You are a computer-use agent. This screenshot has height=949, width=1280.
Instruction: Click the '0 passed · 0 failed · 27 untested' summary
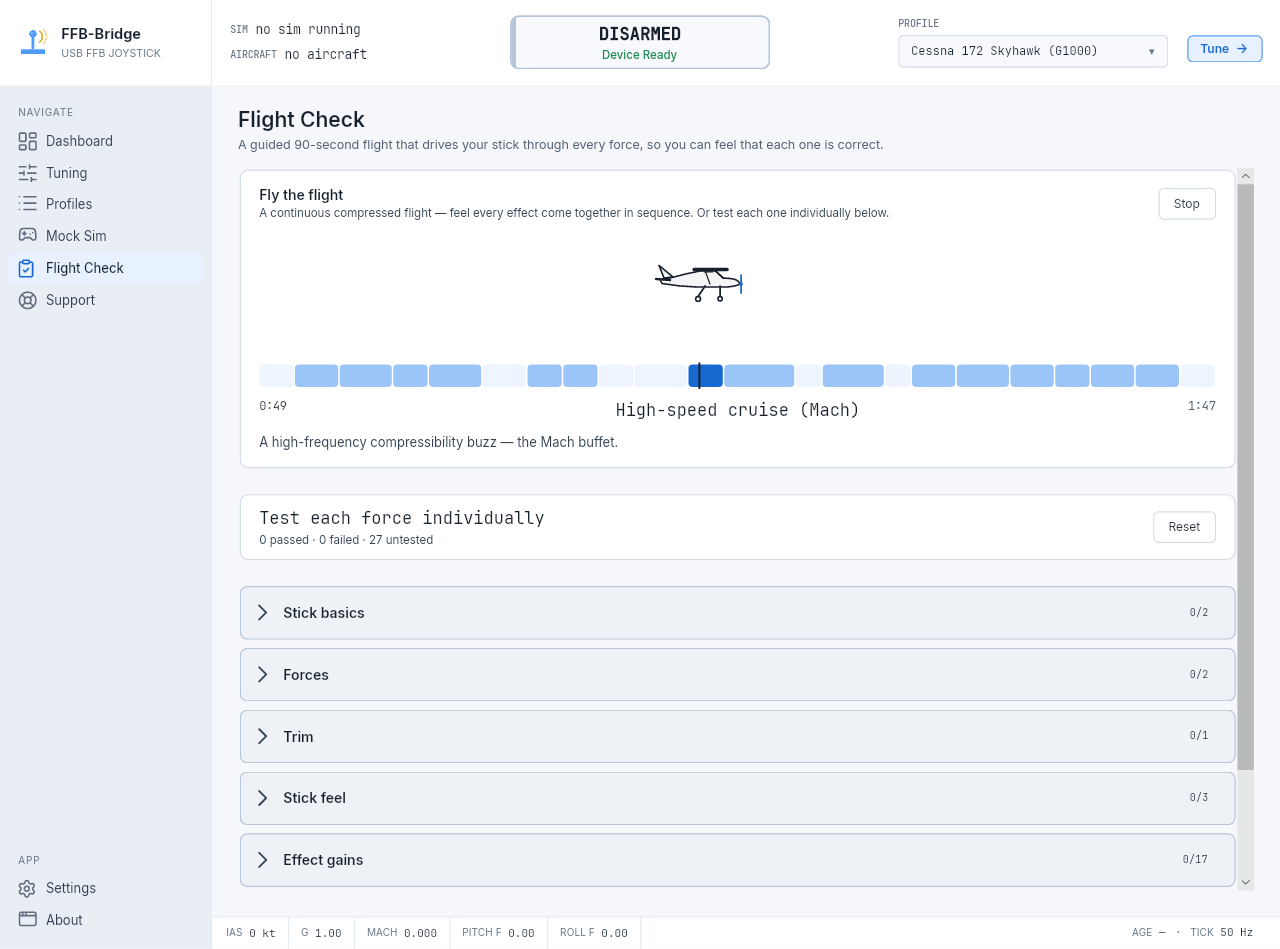[346, 540]
